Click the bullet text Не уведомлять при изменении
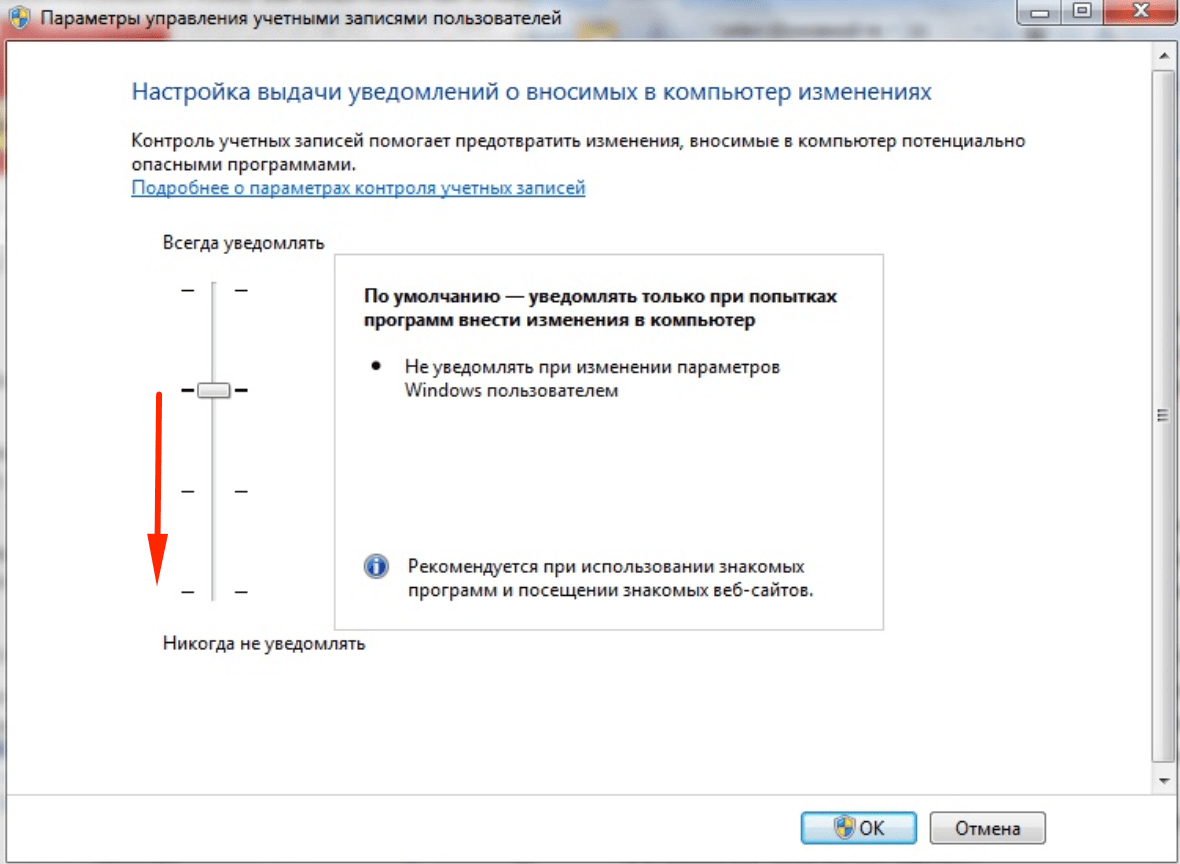The image size is (1180, 864). [x=592, y=379]
